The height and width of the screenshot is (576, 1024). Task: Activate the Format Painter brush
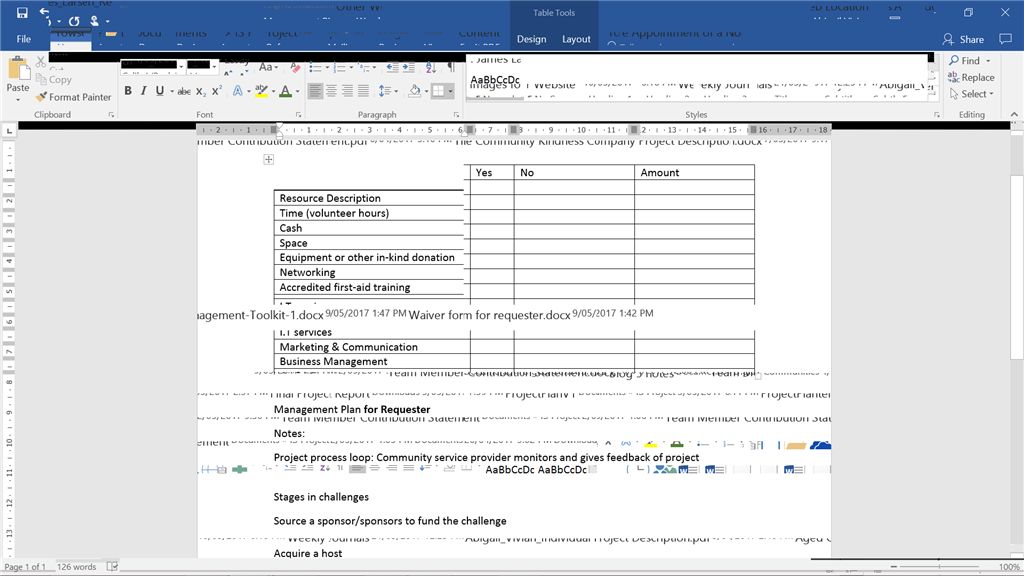pos(73,97)
